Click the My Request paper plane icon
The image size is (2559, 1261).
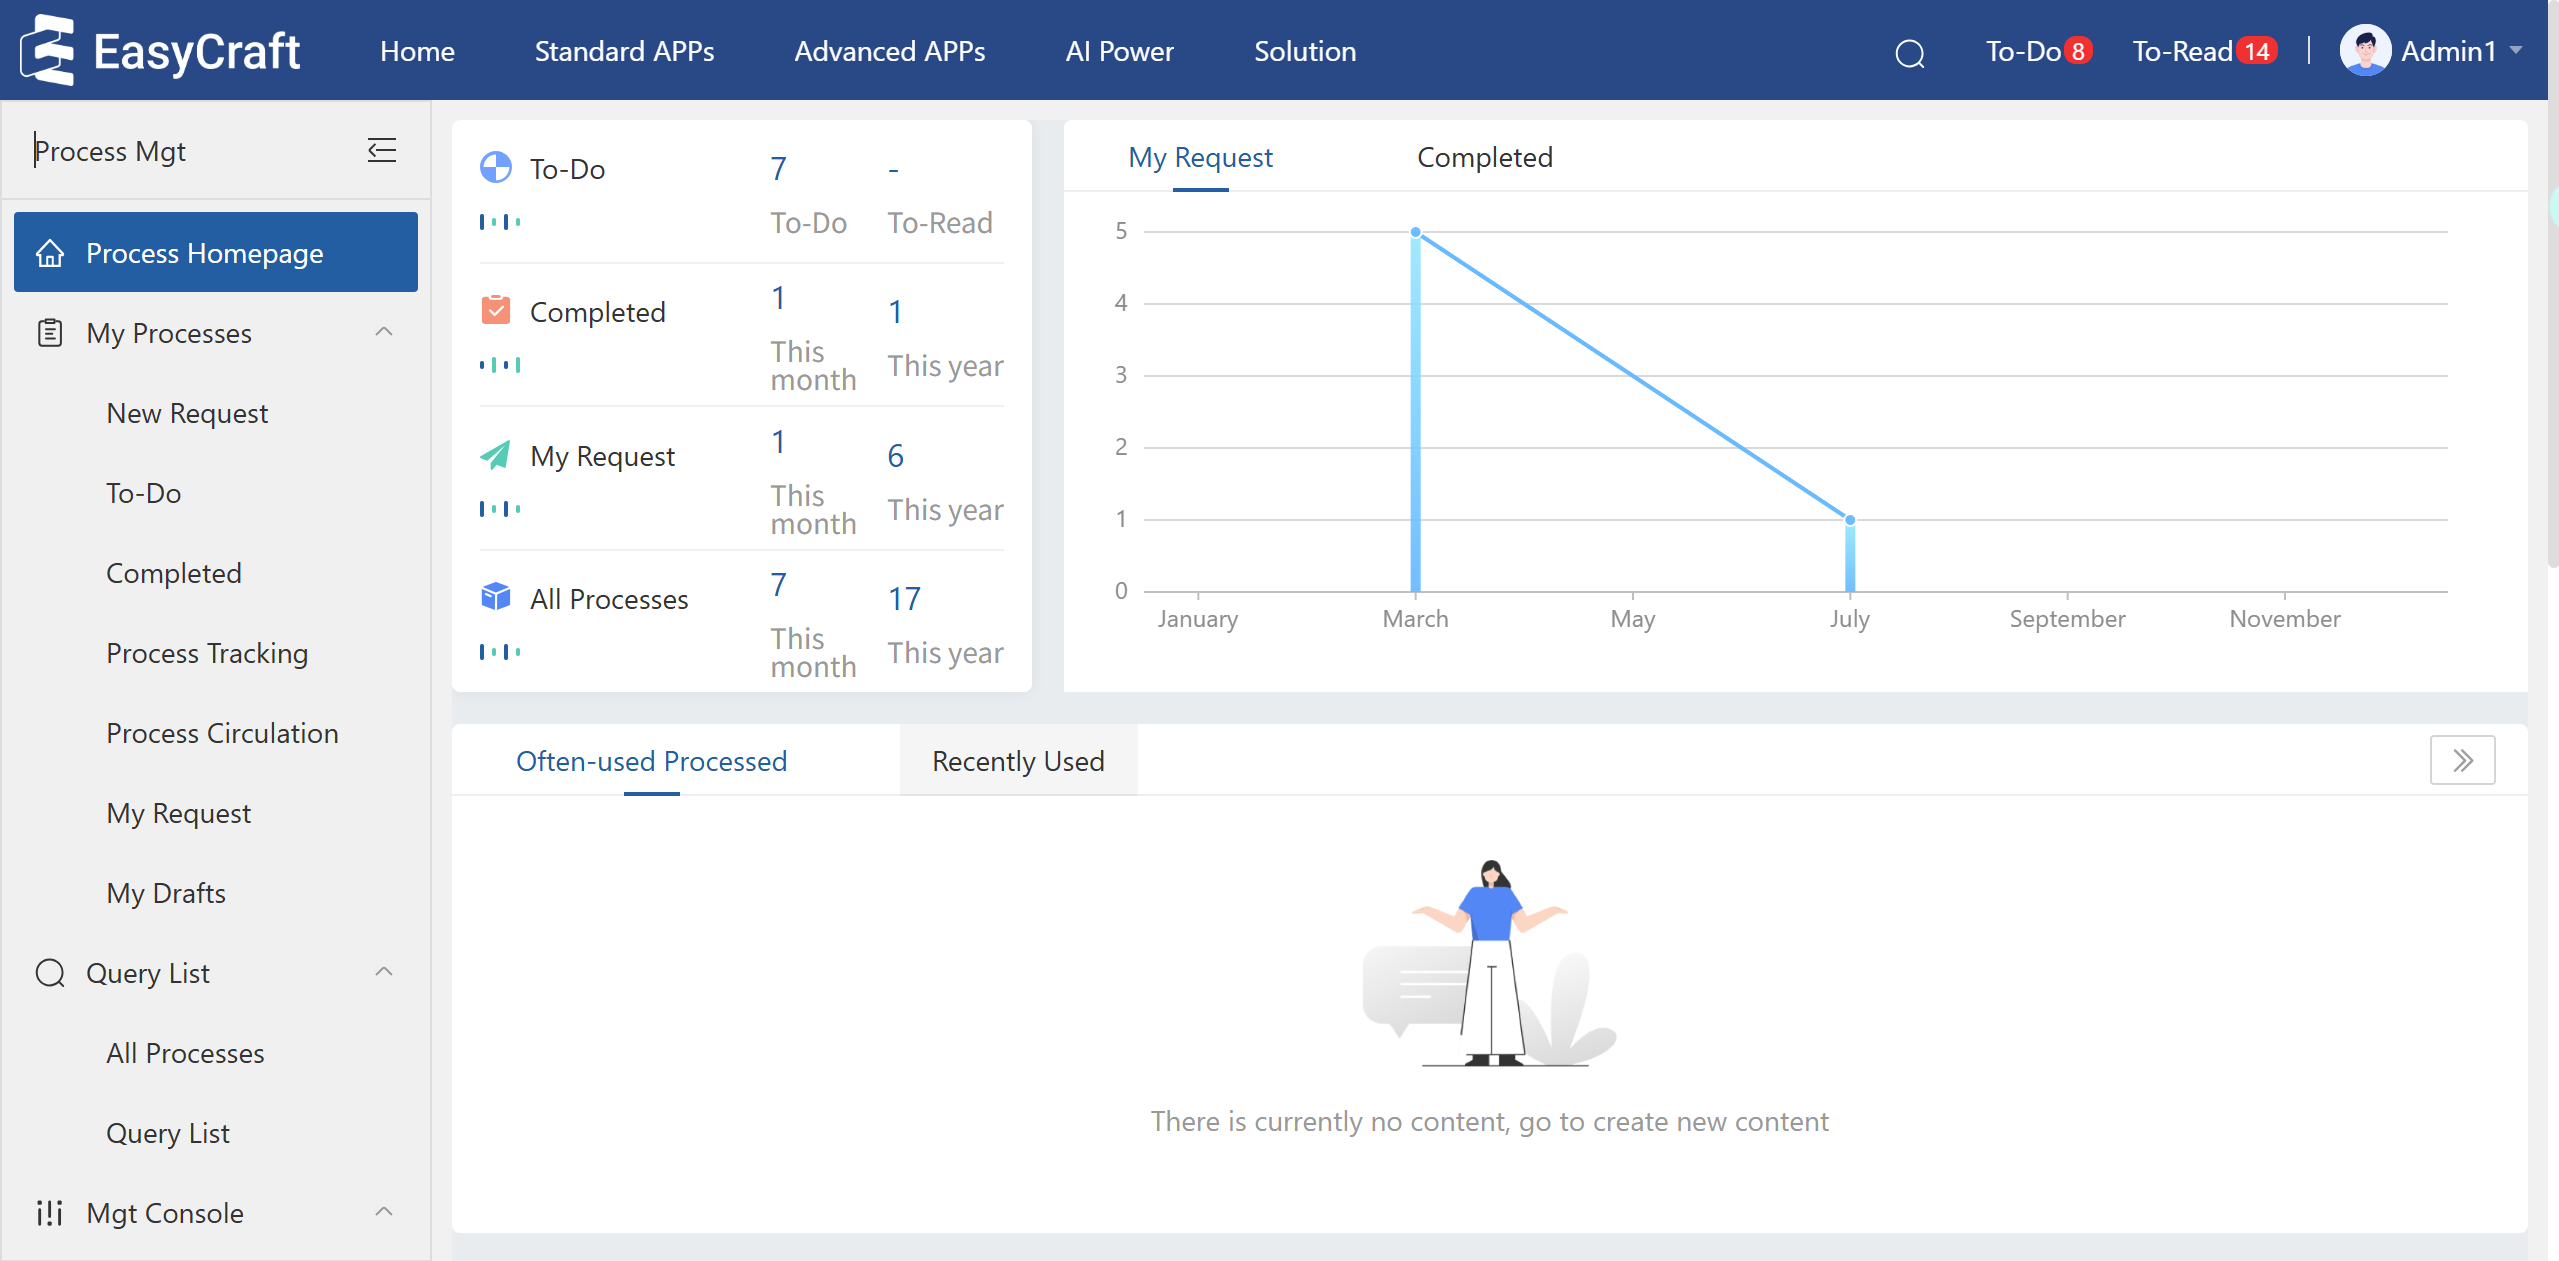(x=496, y=455)
